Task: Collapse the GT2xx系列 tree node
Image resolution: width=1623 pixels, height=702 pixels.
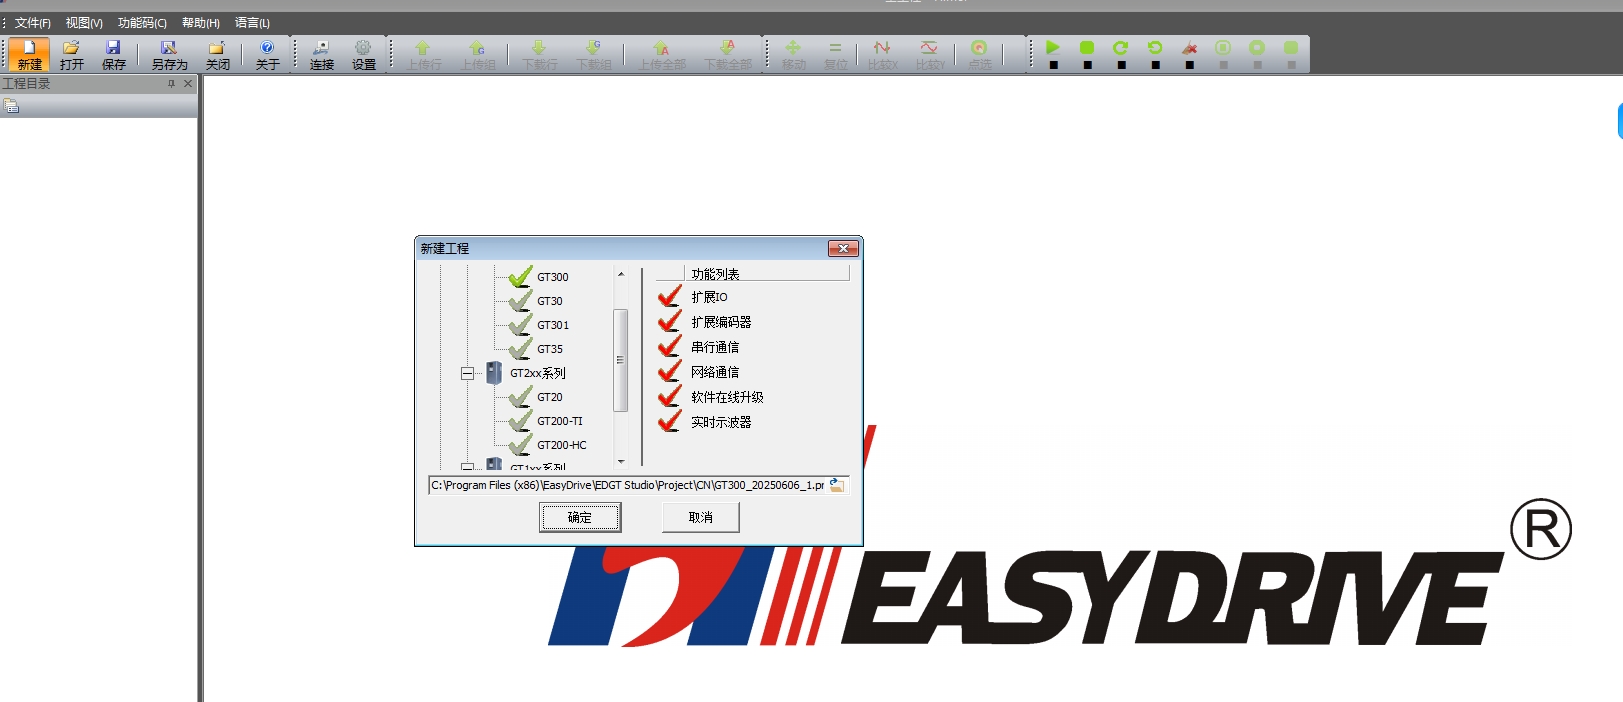Action: pos(467,373)
